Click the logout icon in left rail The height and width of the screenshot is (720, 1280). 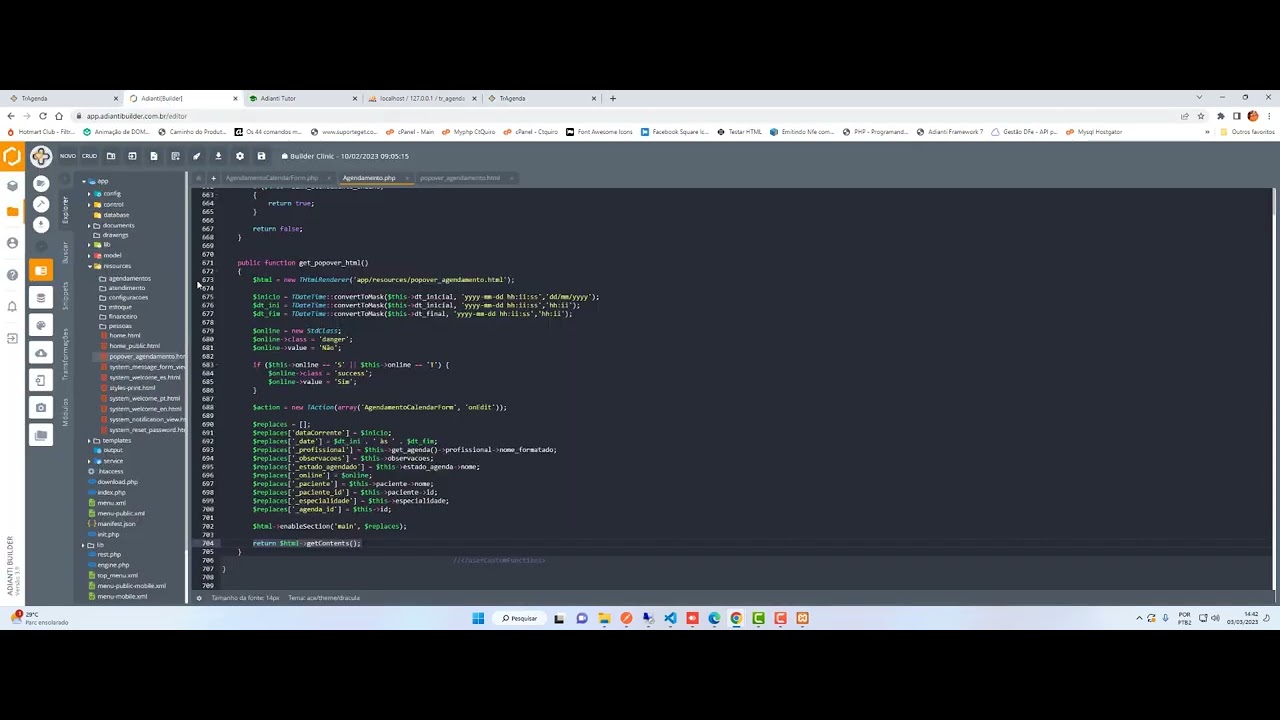12,338
